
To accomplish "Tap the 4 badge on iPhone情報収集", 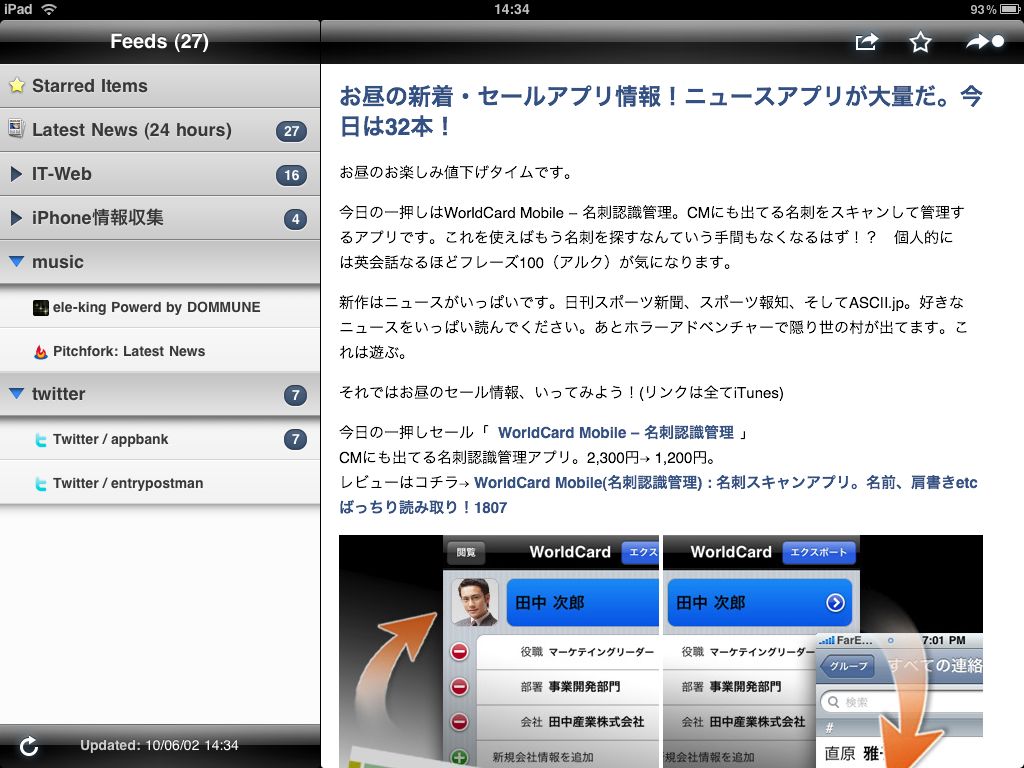I will (295, 219).
